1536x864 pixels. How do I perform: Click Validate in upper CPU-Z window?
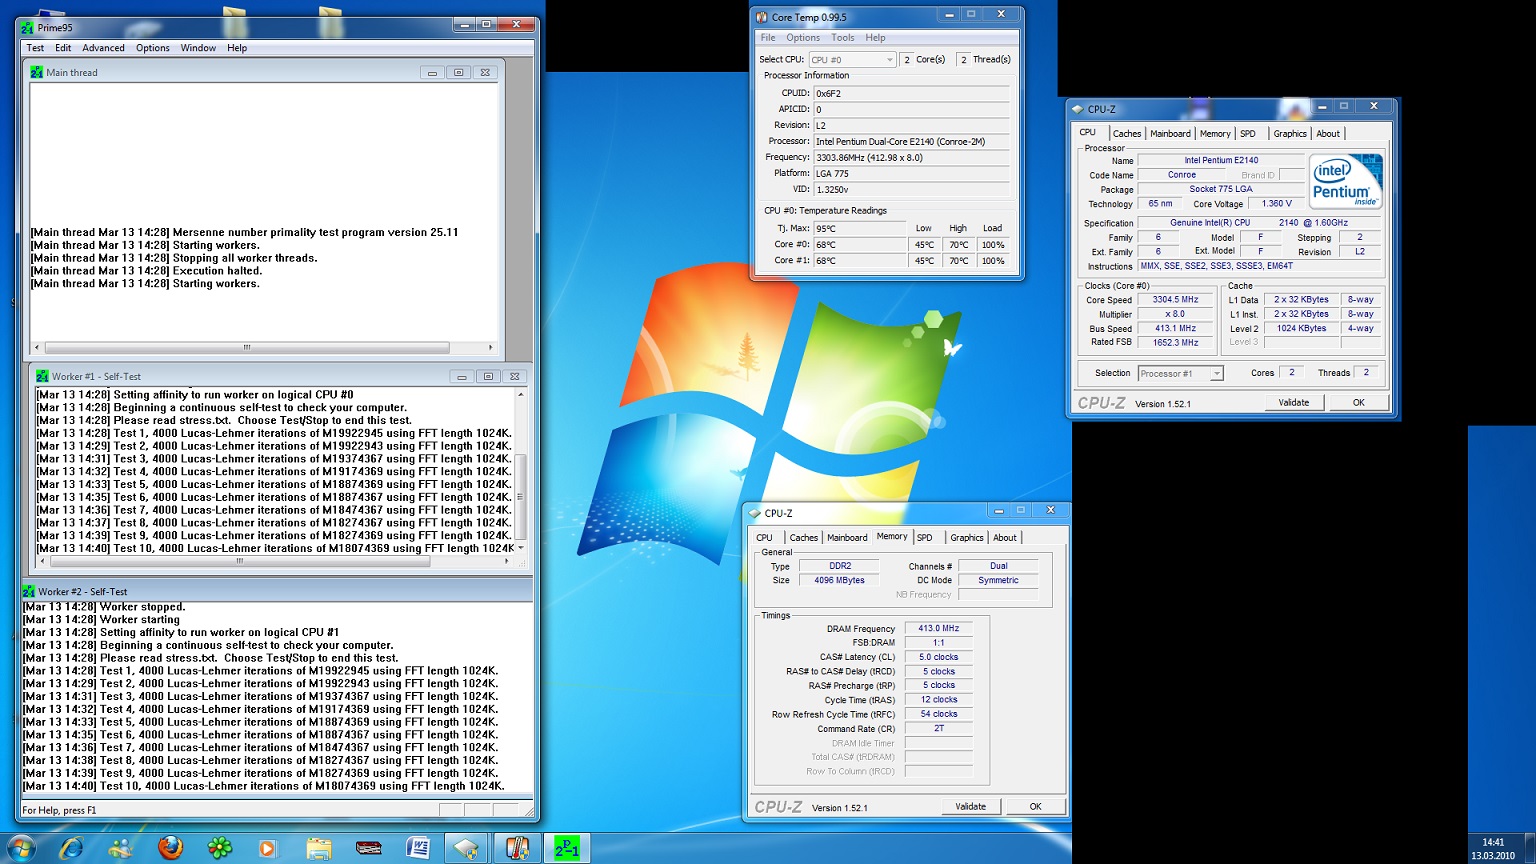pos(1293,402)
